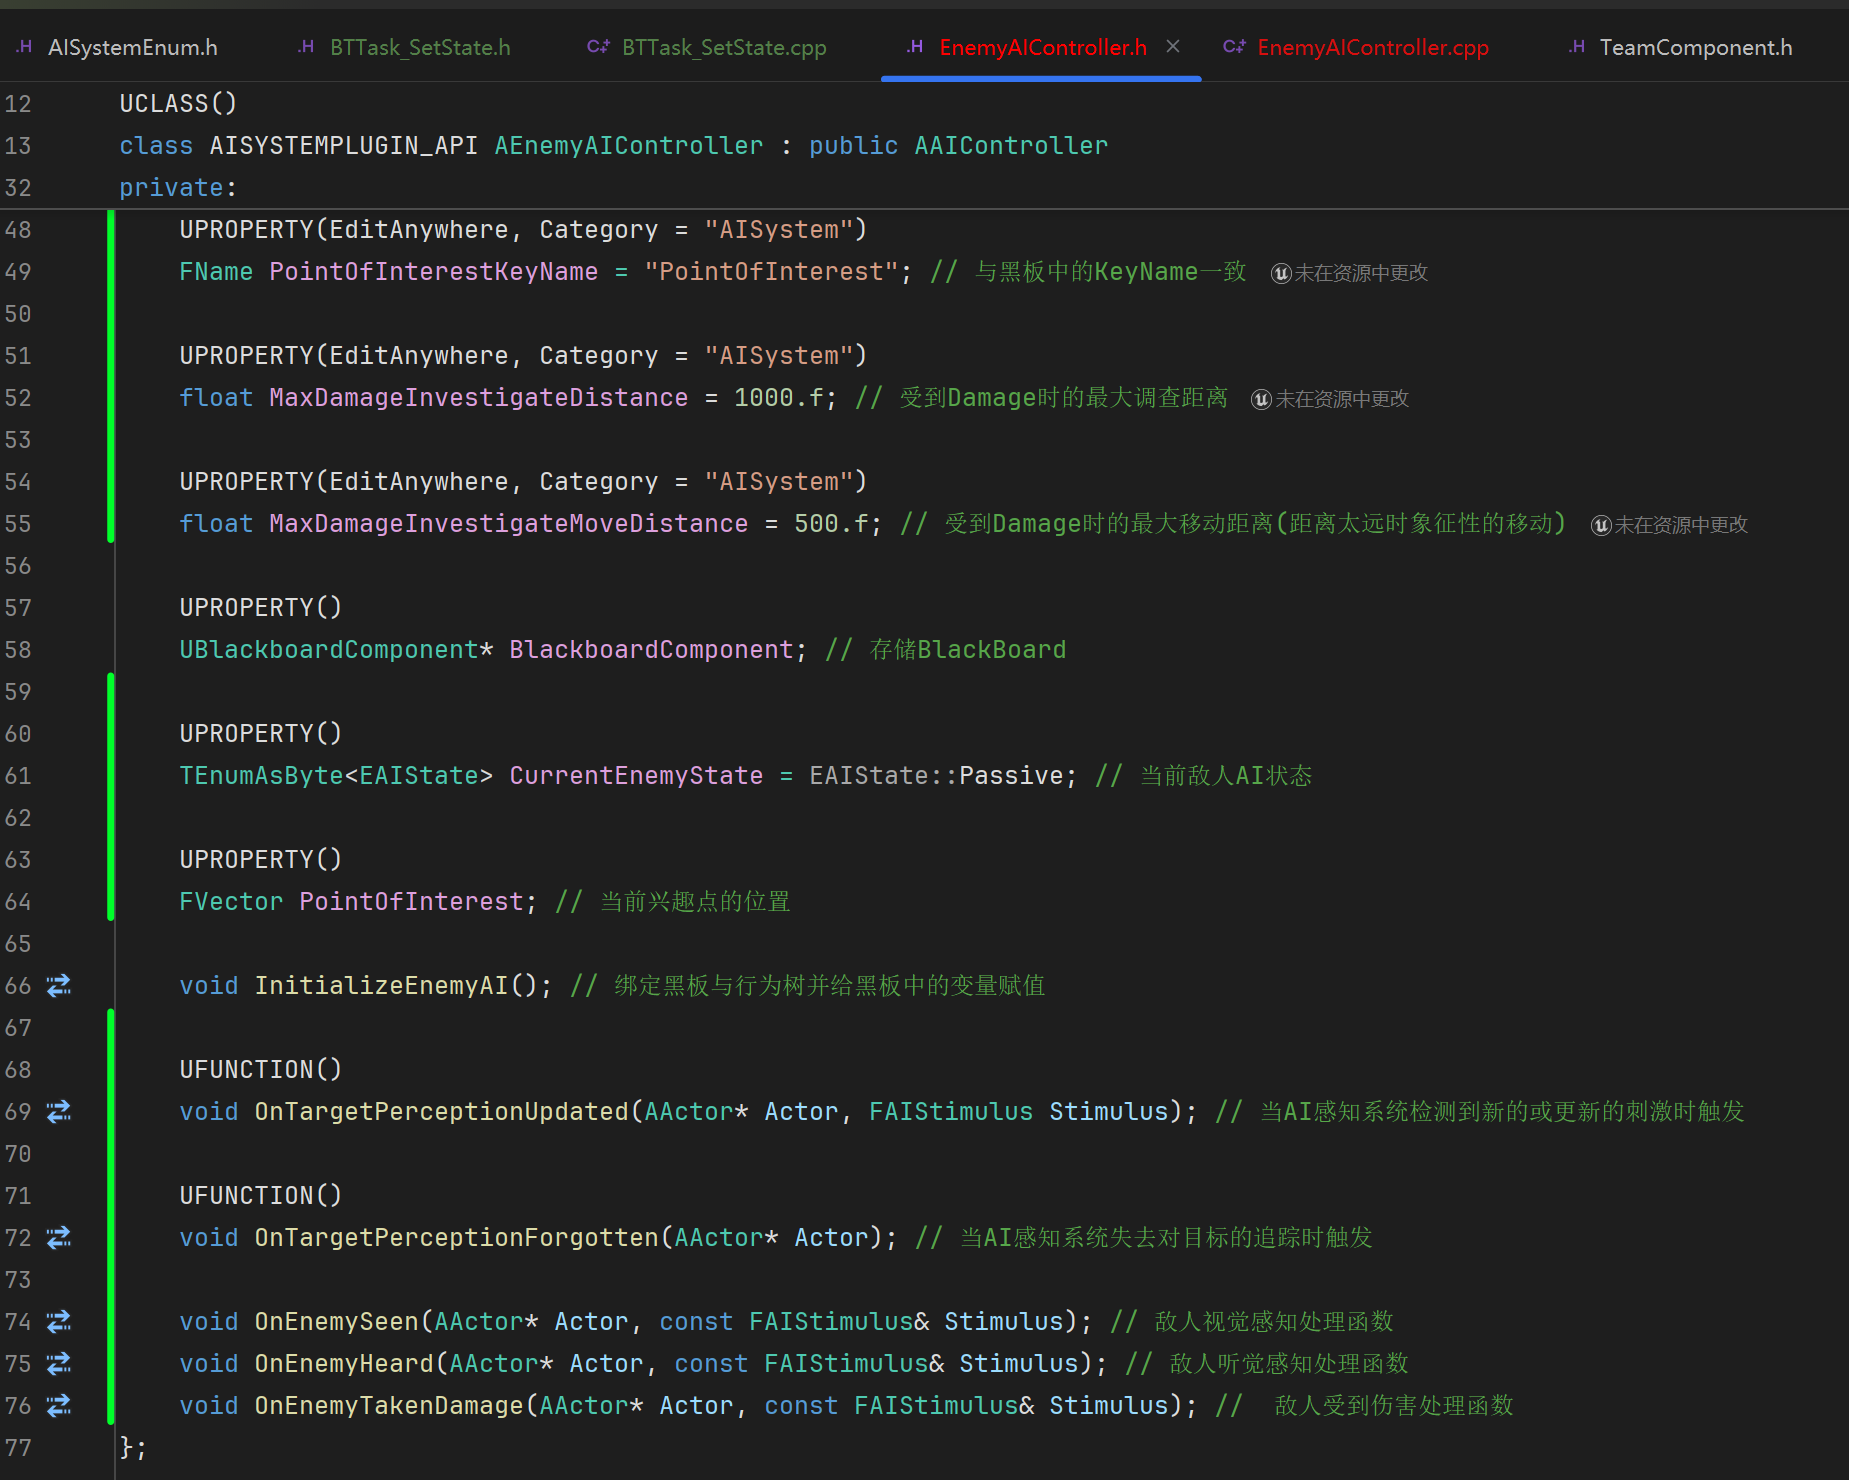
Task: Click the AISYSTEMPLUGIN_API macro
Action: coord(343,146)
